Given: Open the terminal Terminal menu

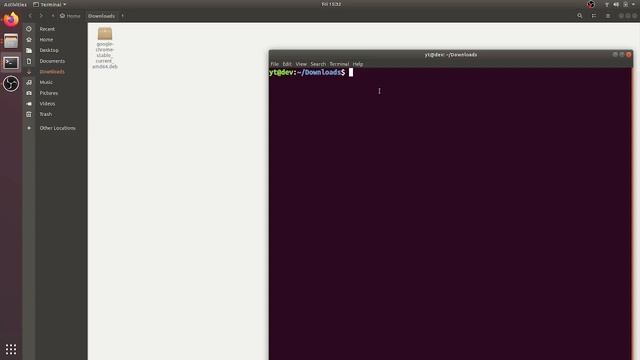Looking at the screenshot, I should tap(339, 64).
